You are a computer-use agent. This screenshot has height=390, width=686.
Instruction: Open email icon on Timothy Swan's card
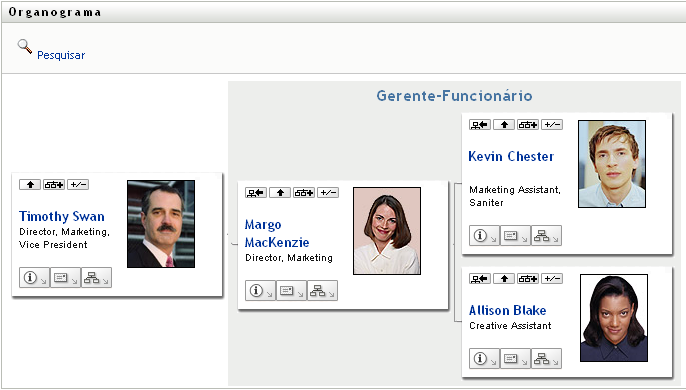[x=65, y=278]
